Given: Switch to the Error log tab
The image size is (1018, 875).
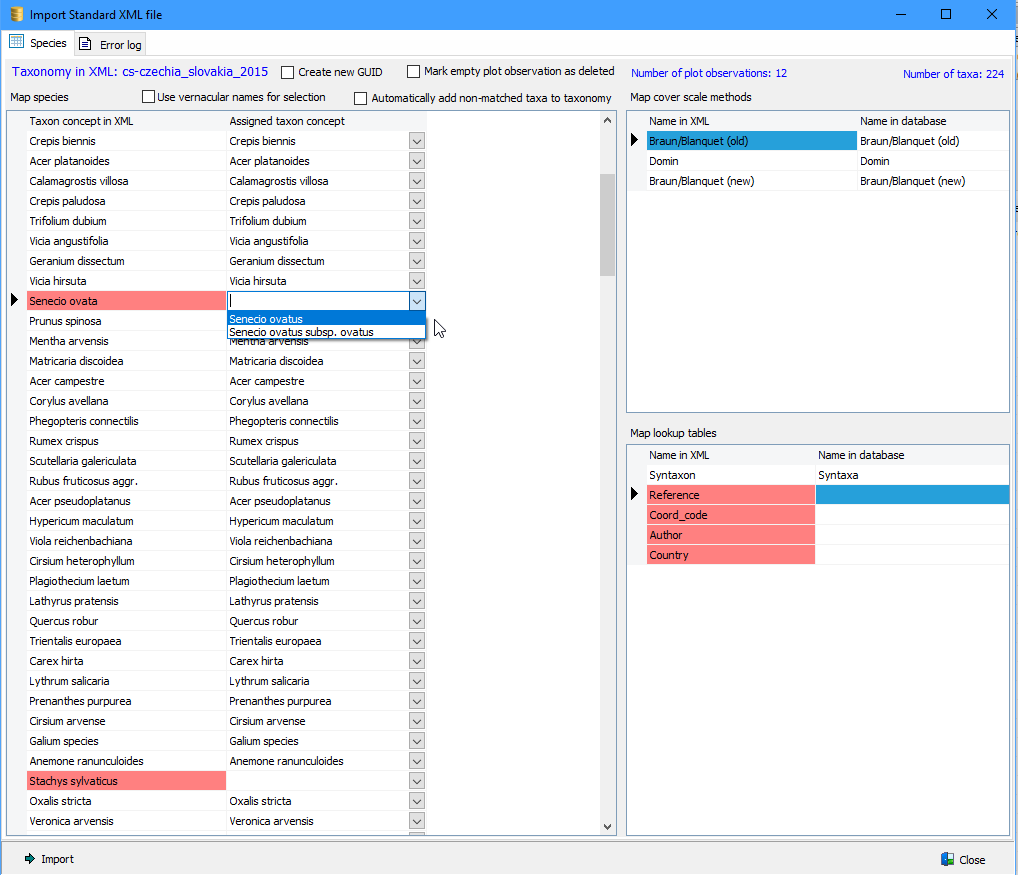Looking at the screenshot, I should (x=111, y=44).
